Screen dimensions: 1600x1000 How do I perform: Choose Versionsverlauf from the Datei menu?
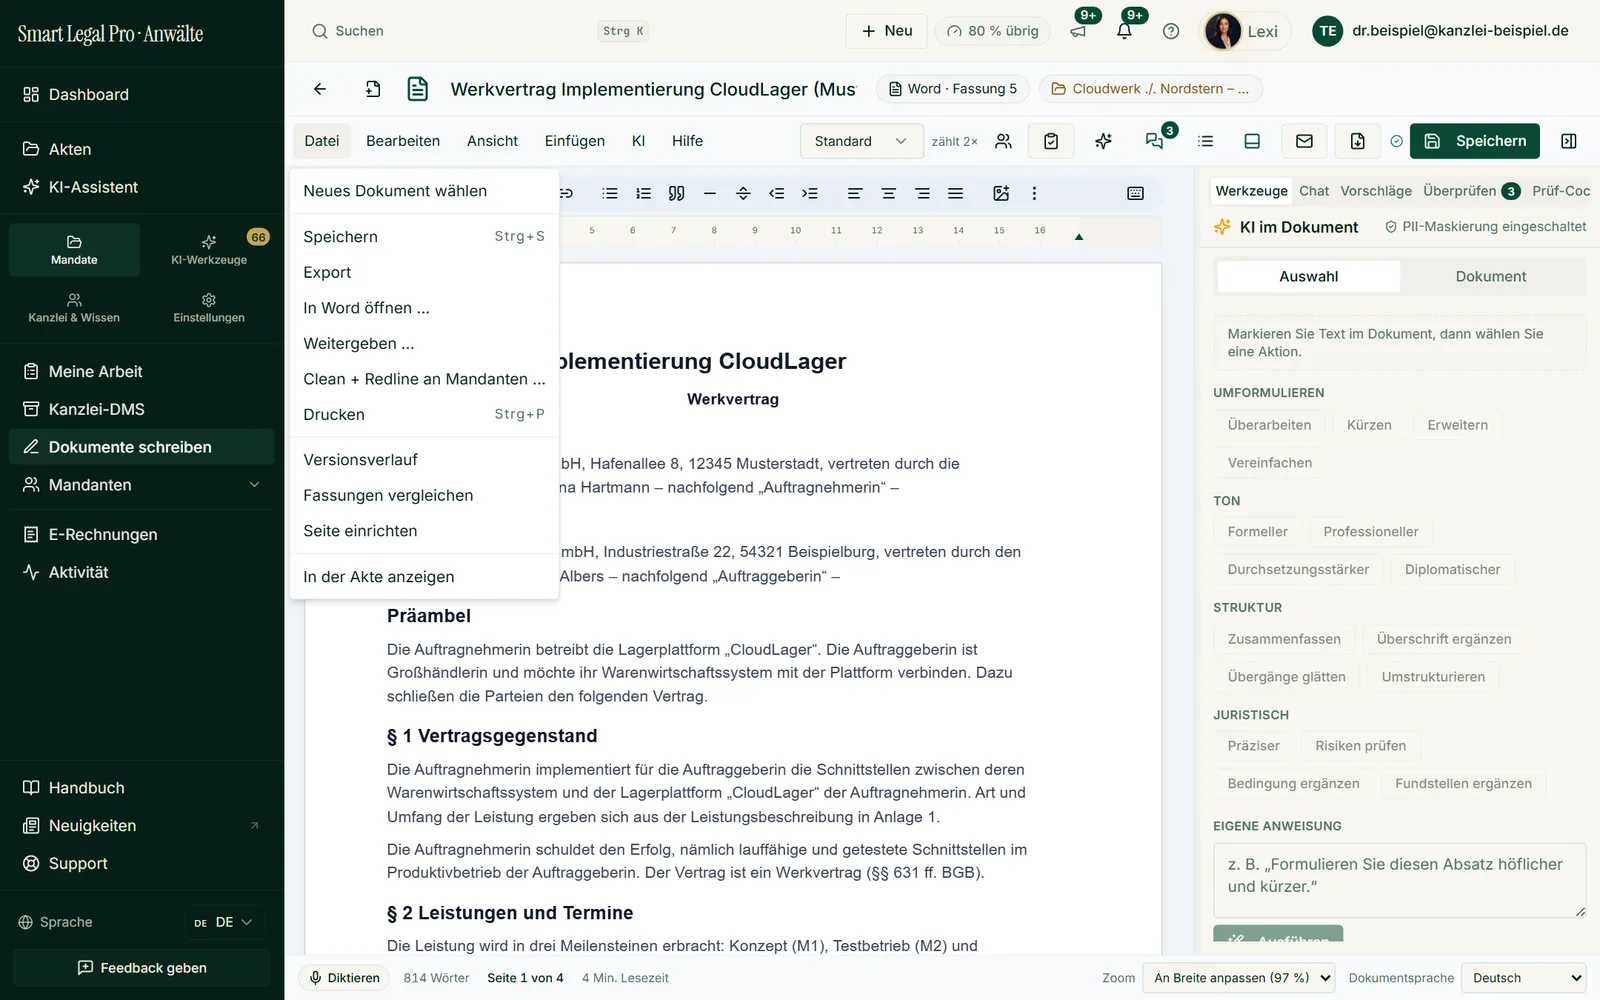click(424, 460)
